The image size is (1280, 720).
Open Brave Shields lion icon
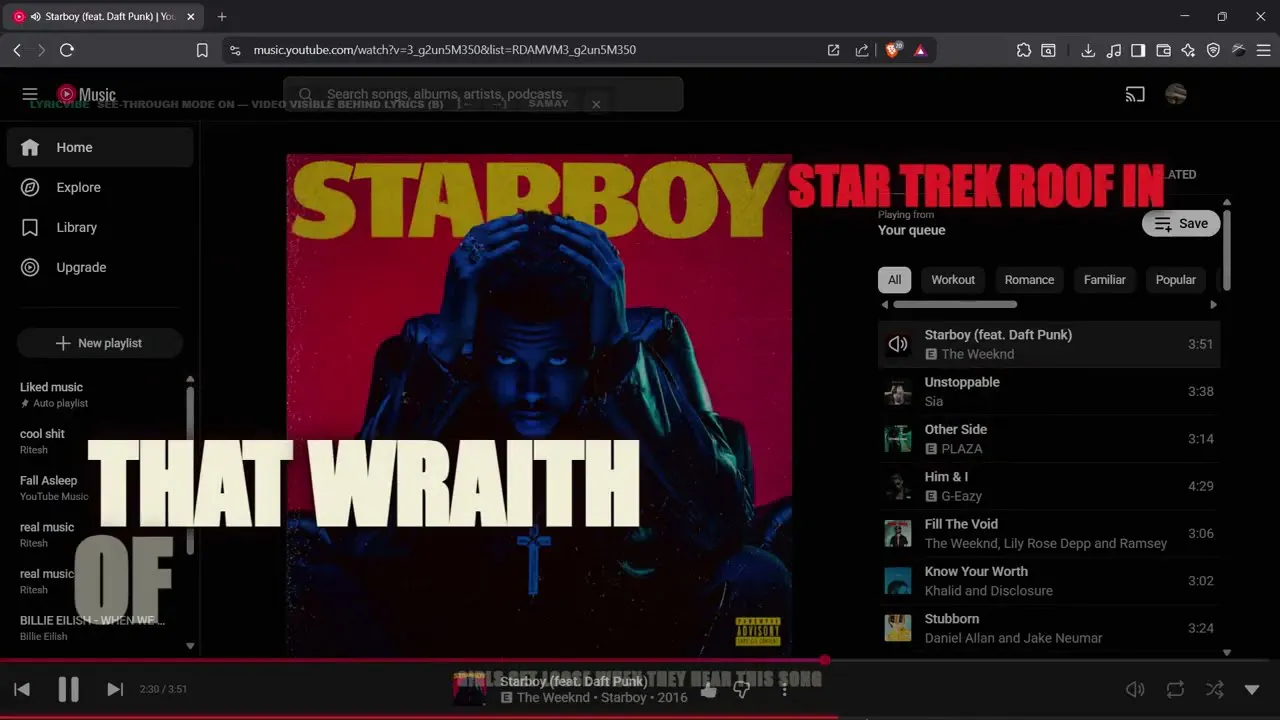[x=892, y=50]
